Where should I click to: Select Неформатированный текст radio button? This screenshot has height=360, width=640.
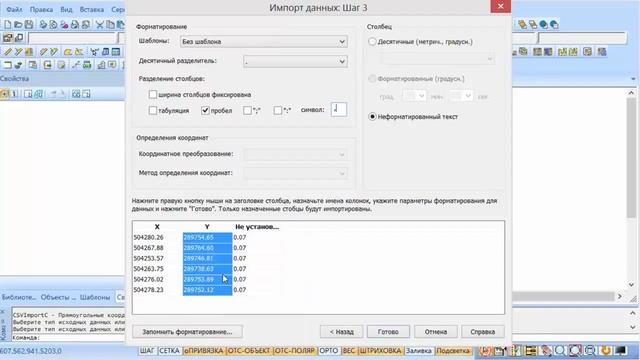(372, 117)
